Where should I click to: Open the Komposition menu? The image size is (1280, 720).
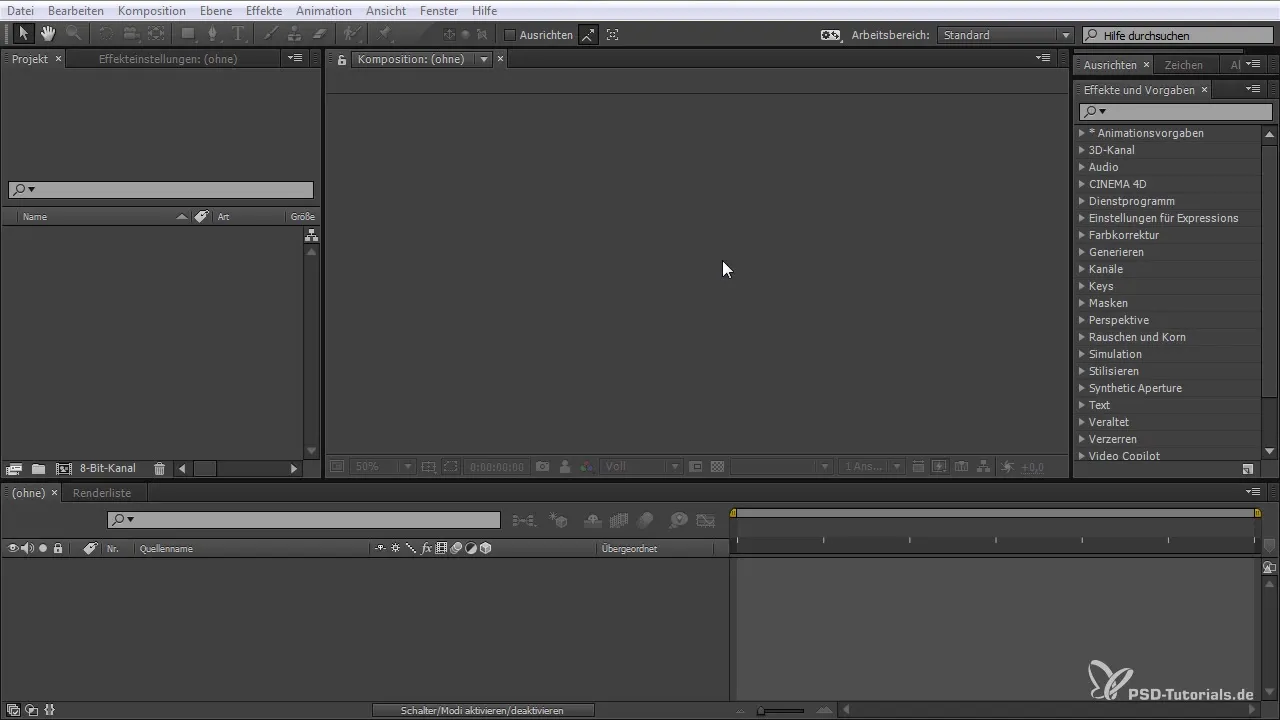pos(151,10)
